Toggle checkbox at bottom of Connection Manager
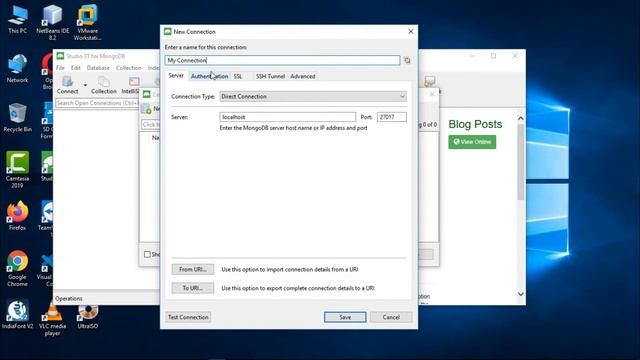 (147, 254)
